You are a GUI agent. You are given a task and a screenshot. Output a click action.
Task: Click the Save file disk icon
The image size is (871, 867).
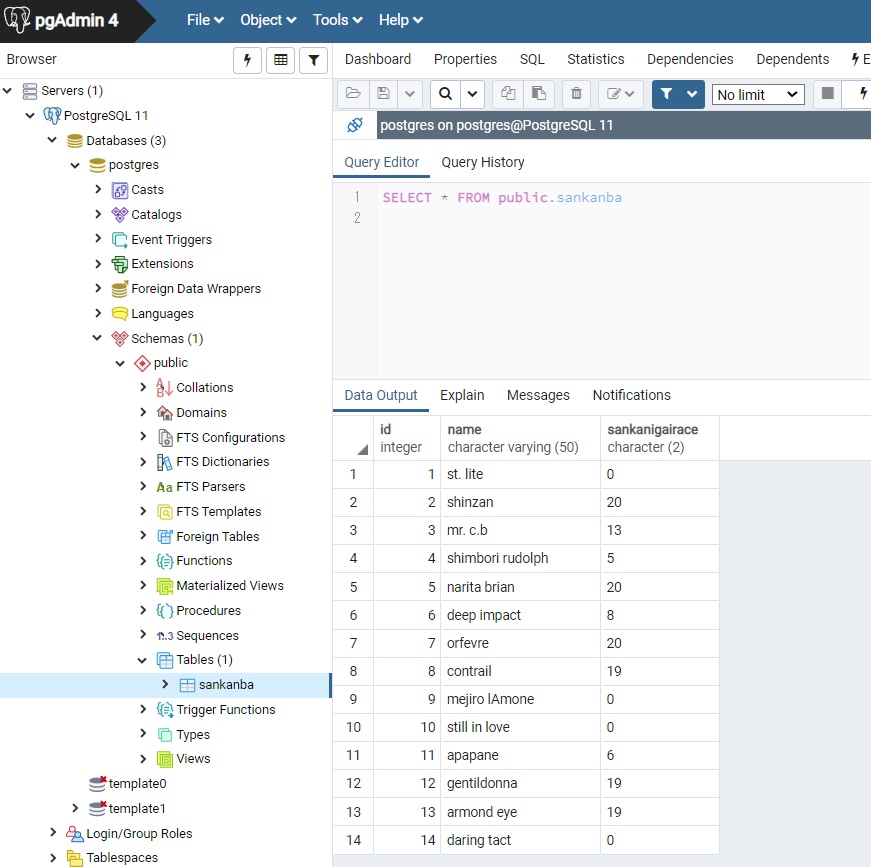383,93
